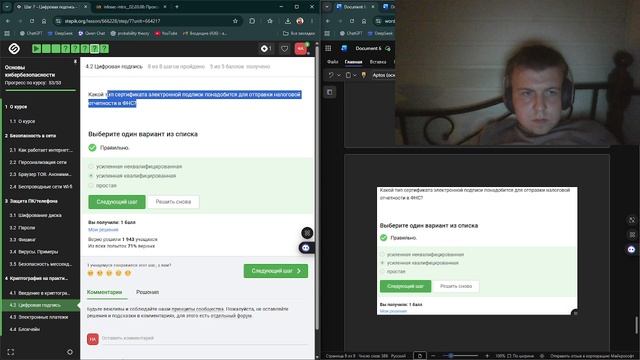Click the Stepik logo icon
640x360 pixels.
coord(14,49)
